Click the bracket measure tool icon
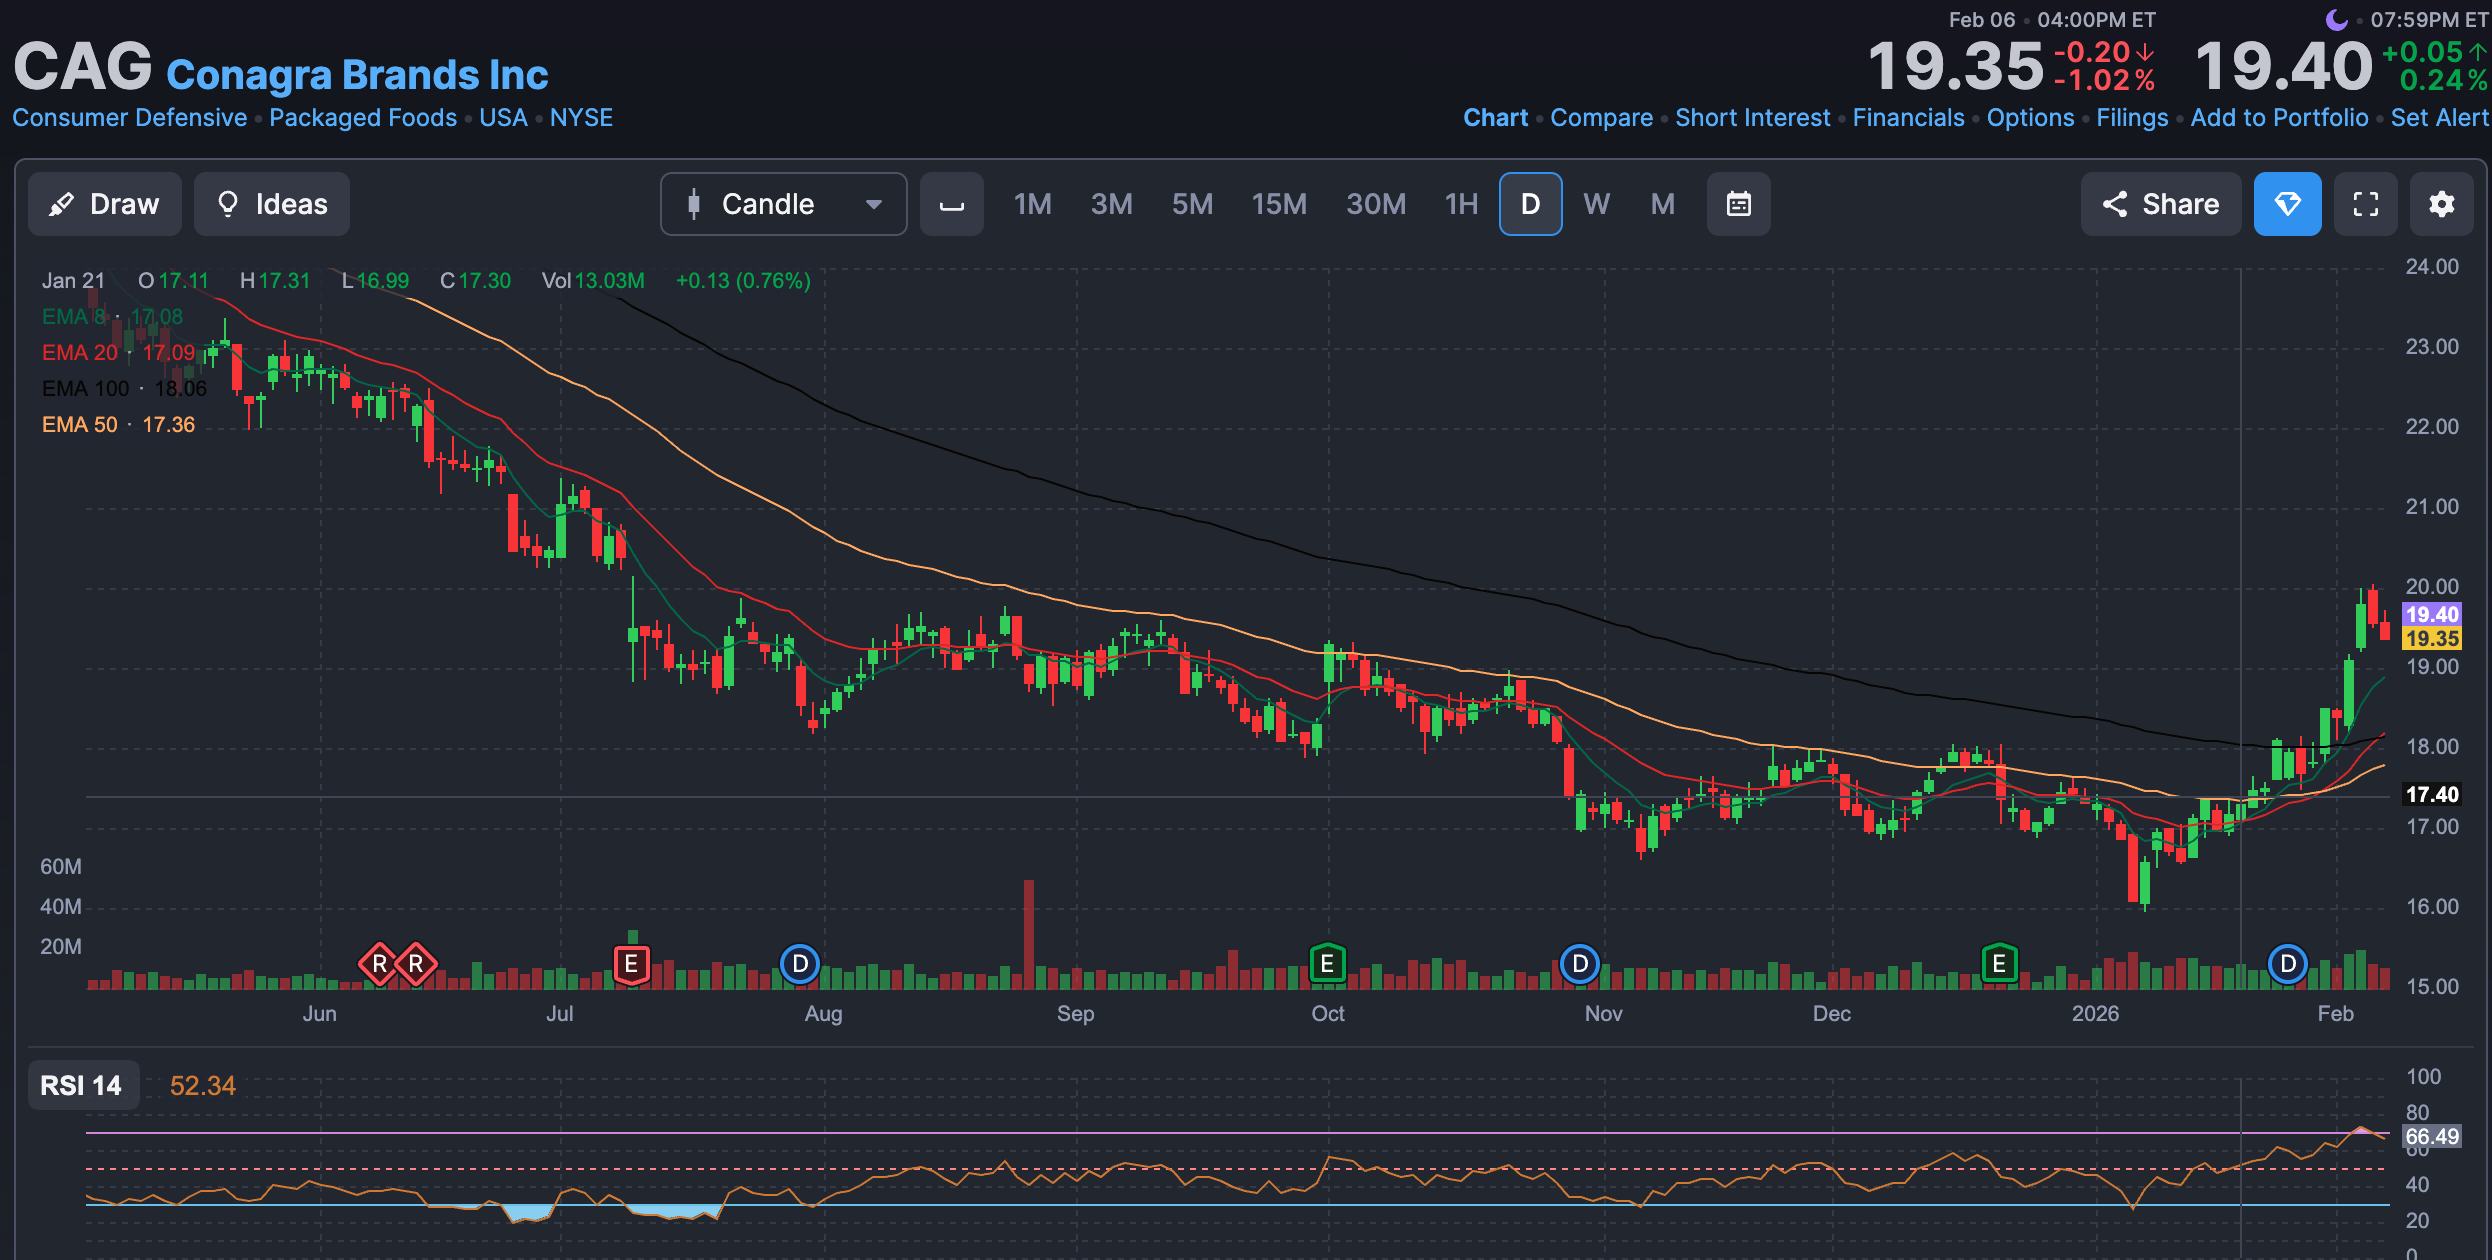 (951, 204)
